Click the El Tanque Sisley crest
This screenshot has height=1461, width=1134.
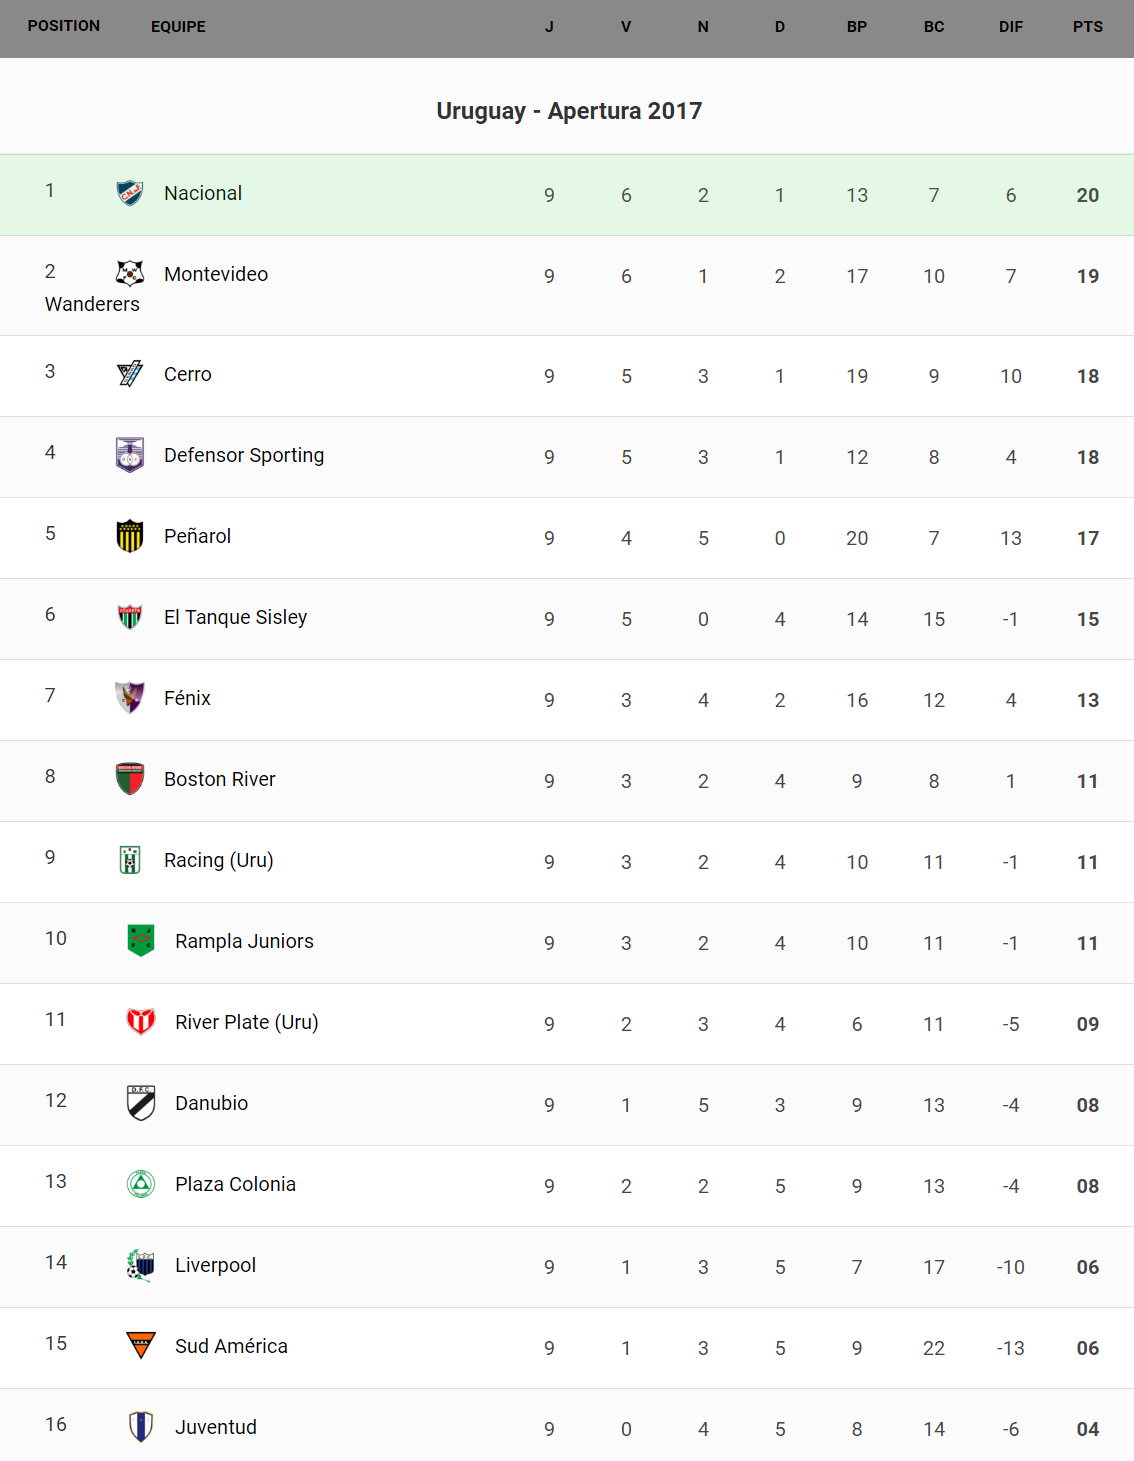point(130,617)
